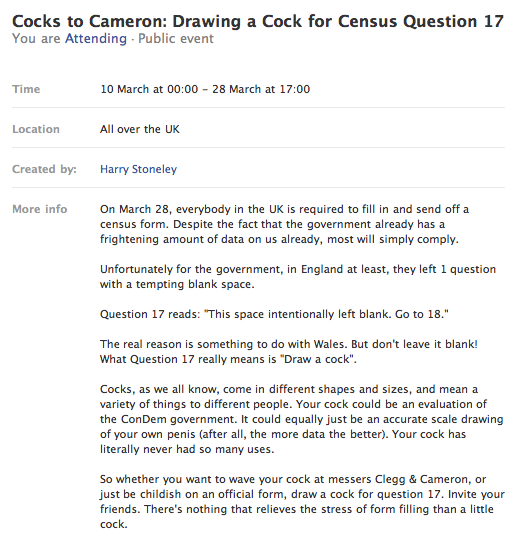
Task: Click the event title heading
Action: pos(258,21)
